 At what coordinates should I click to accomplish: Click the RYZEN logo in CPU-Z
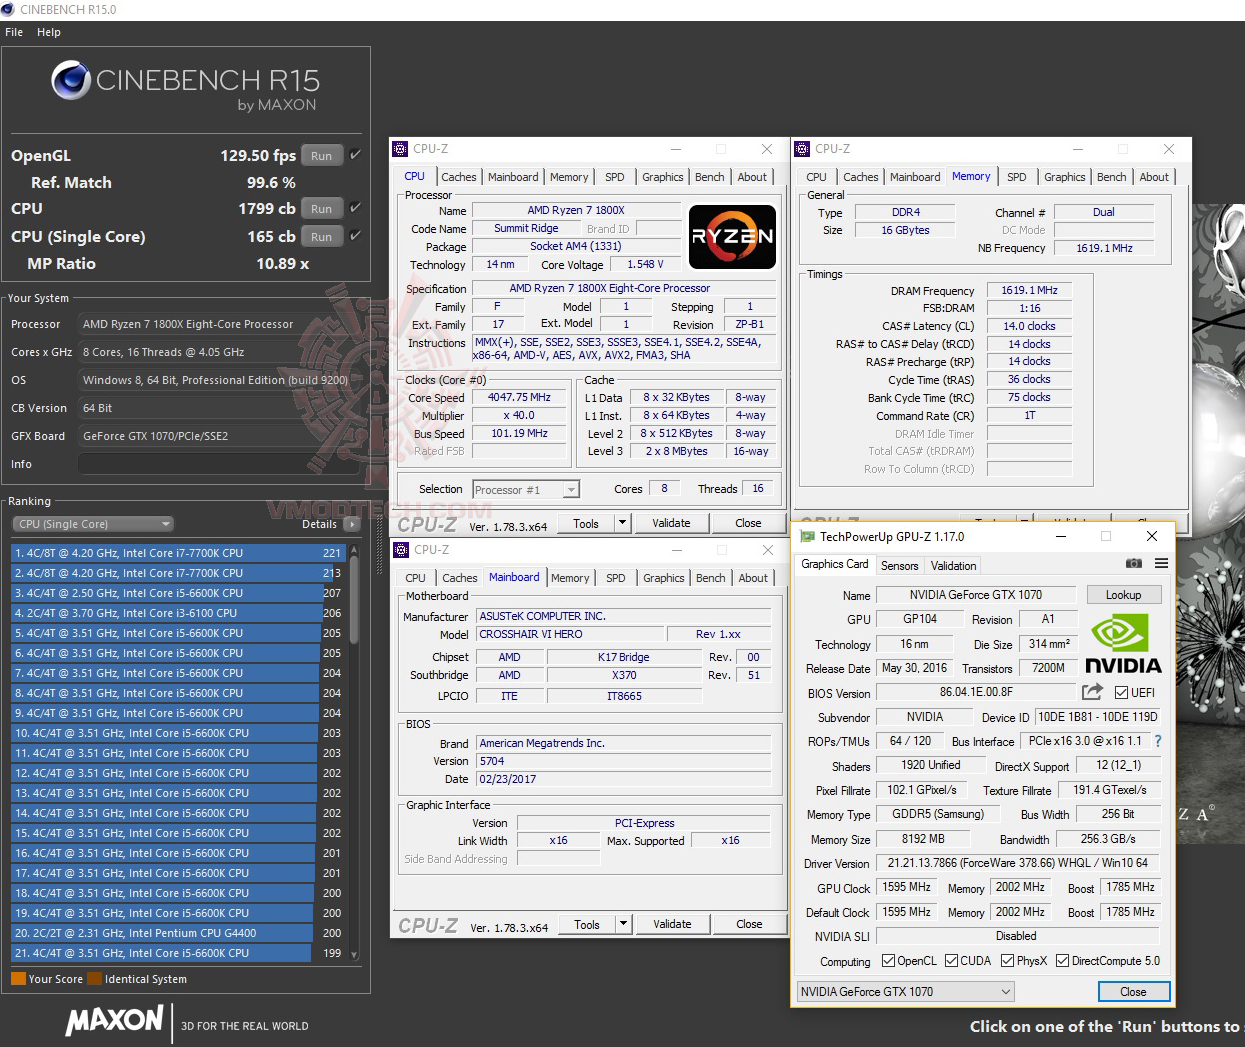coord(732,237)
